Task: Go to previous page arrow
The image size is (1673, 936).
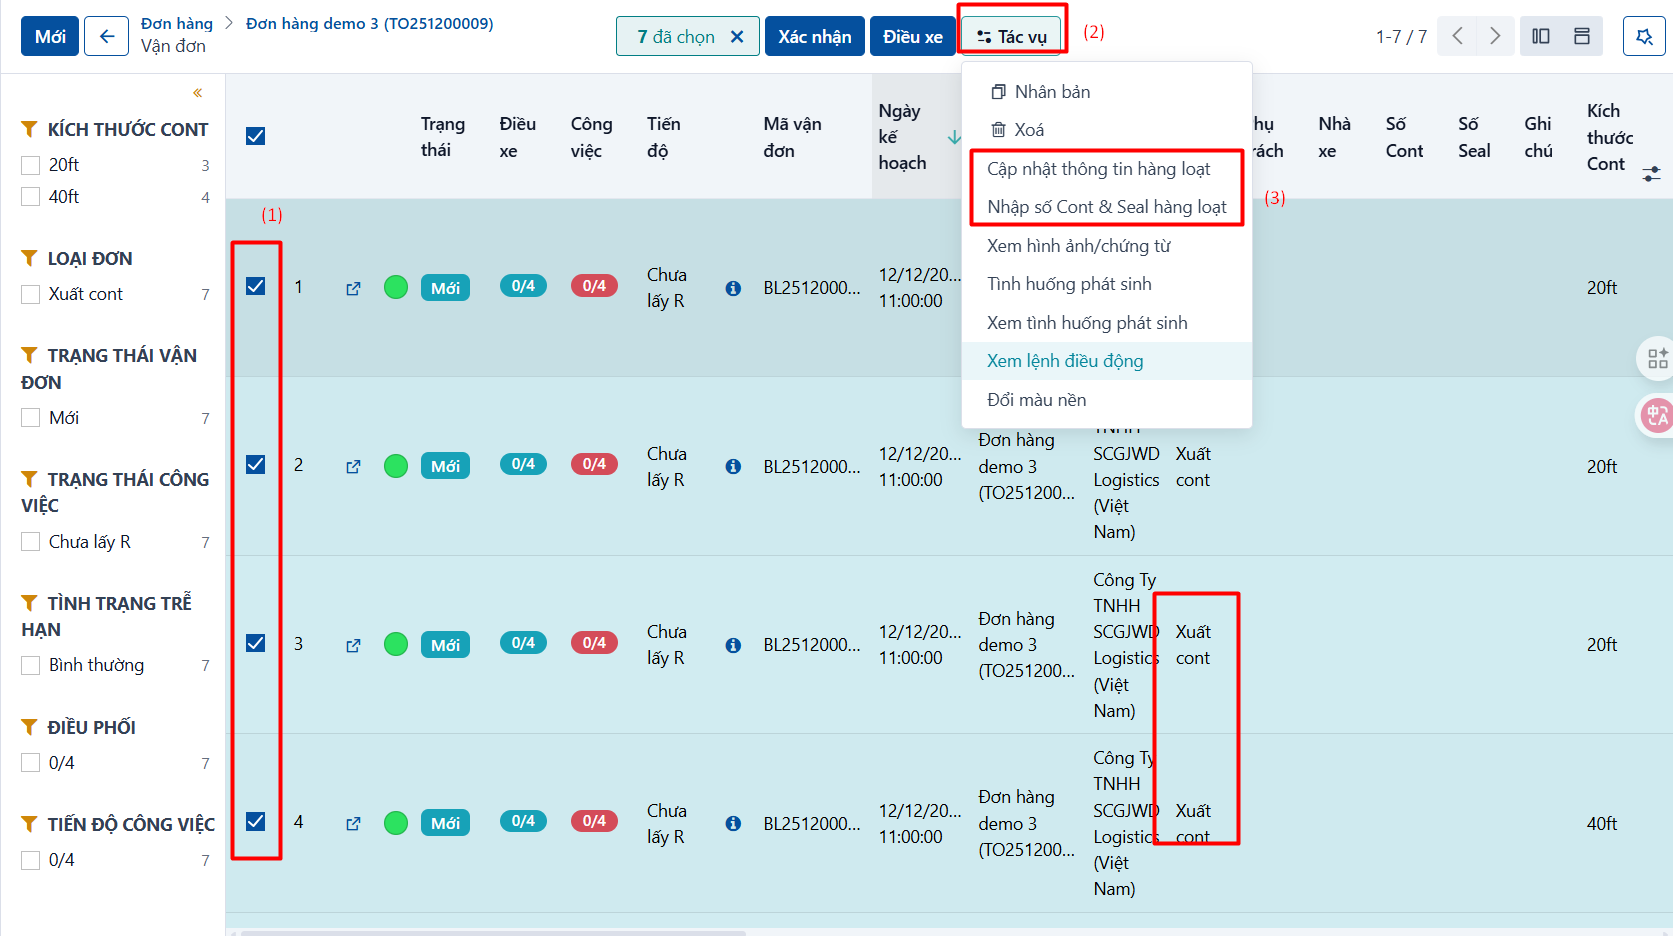Action: [x=1458, y=36]
